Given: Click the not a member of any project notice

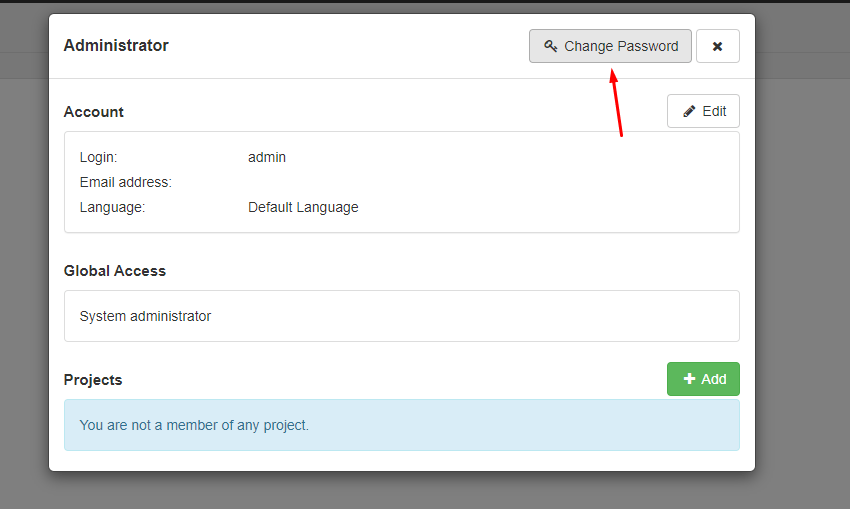Looking at the screenshot, I should [194, 425].
